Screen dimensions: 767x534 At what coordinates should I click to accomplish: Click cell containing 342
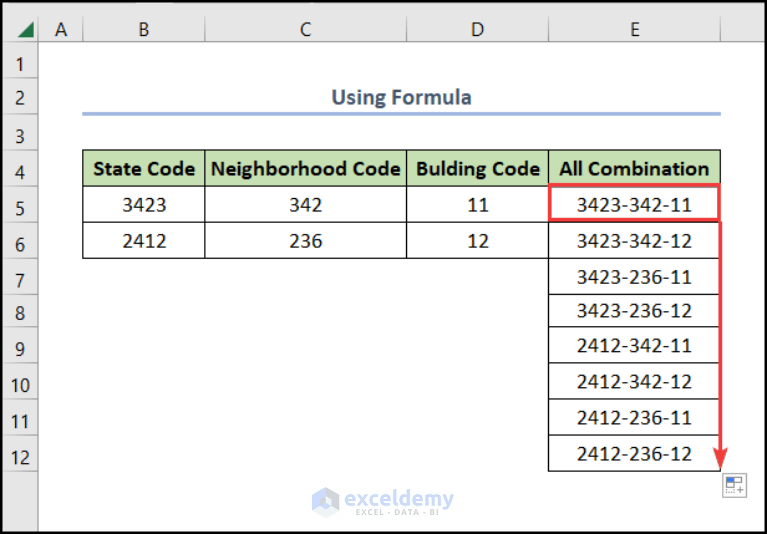306,204
